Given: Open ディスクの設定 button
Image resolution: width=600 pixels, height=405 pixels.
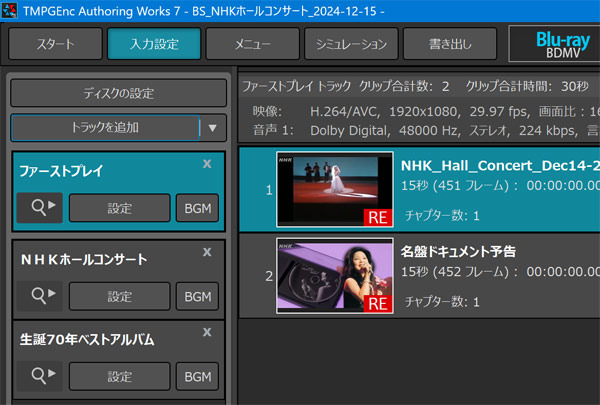Looking at the screenshot, I should tap(119, 93).
